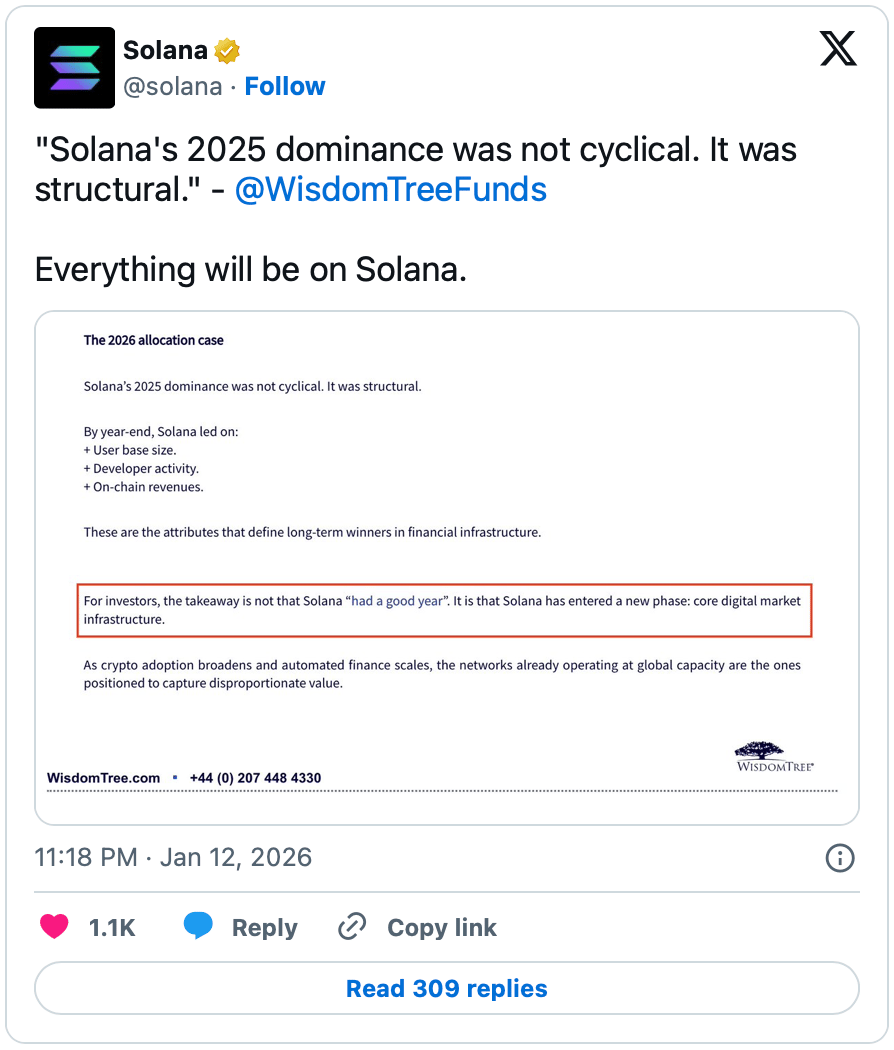This screenshot has height=1050, width=894.
Task: Click the "Everything will be on Solana." text
Action: [x=251, y=270]
